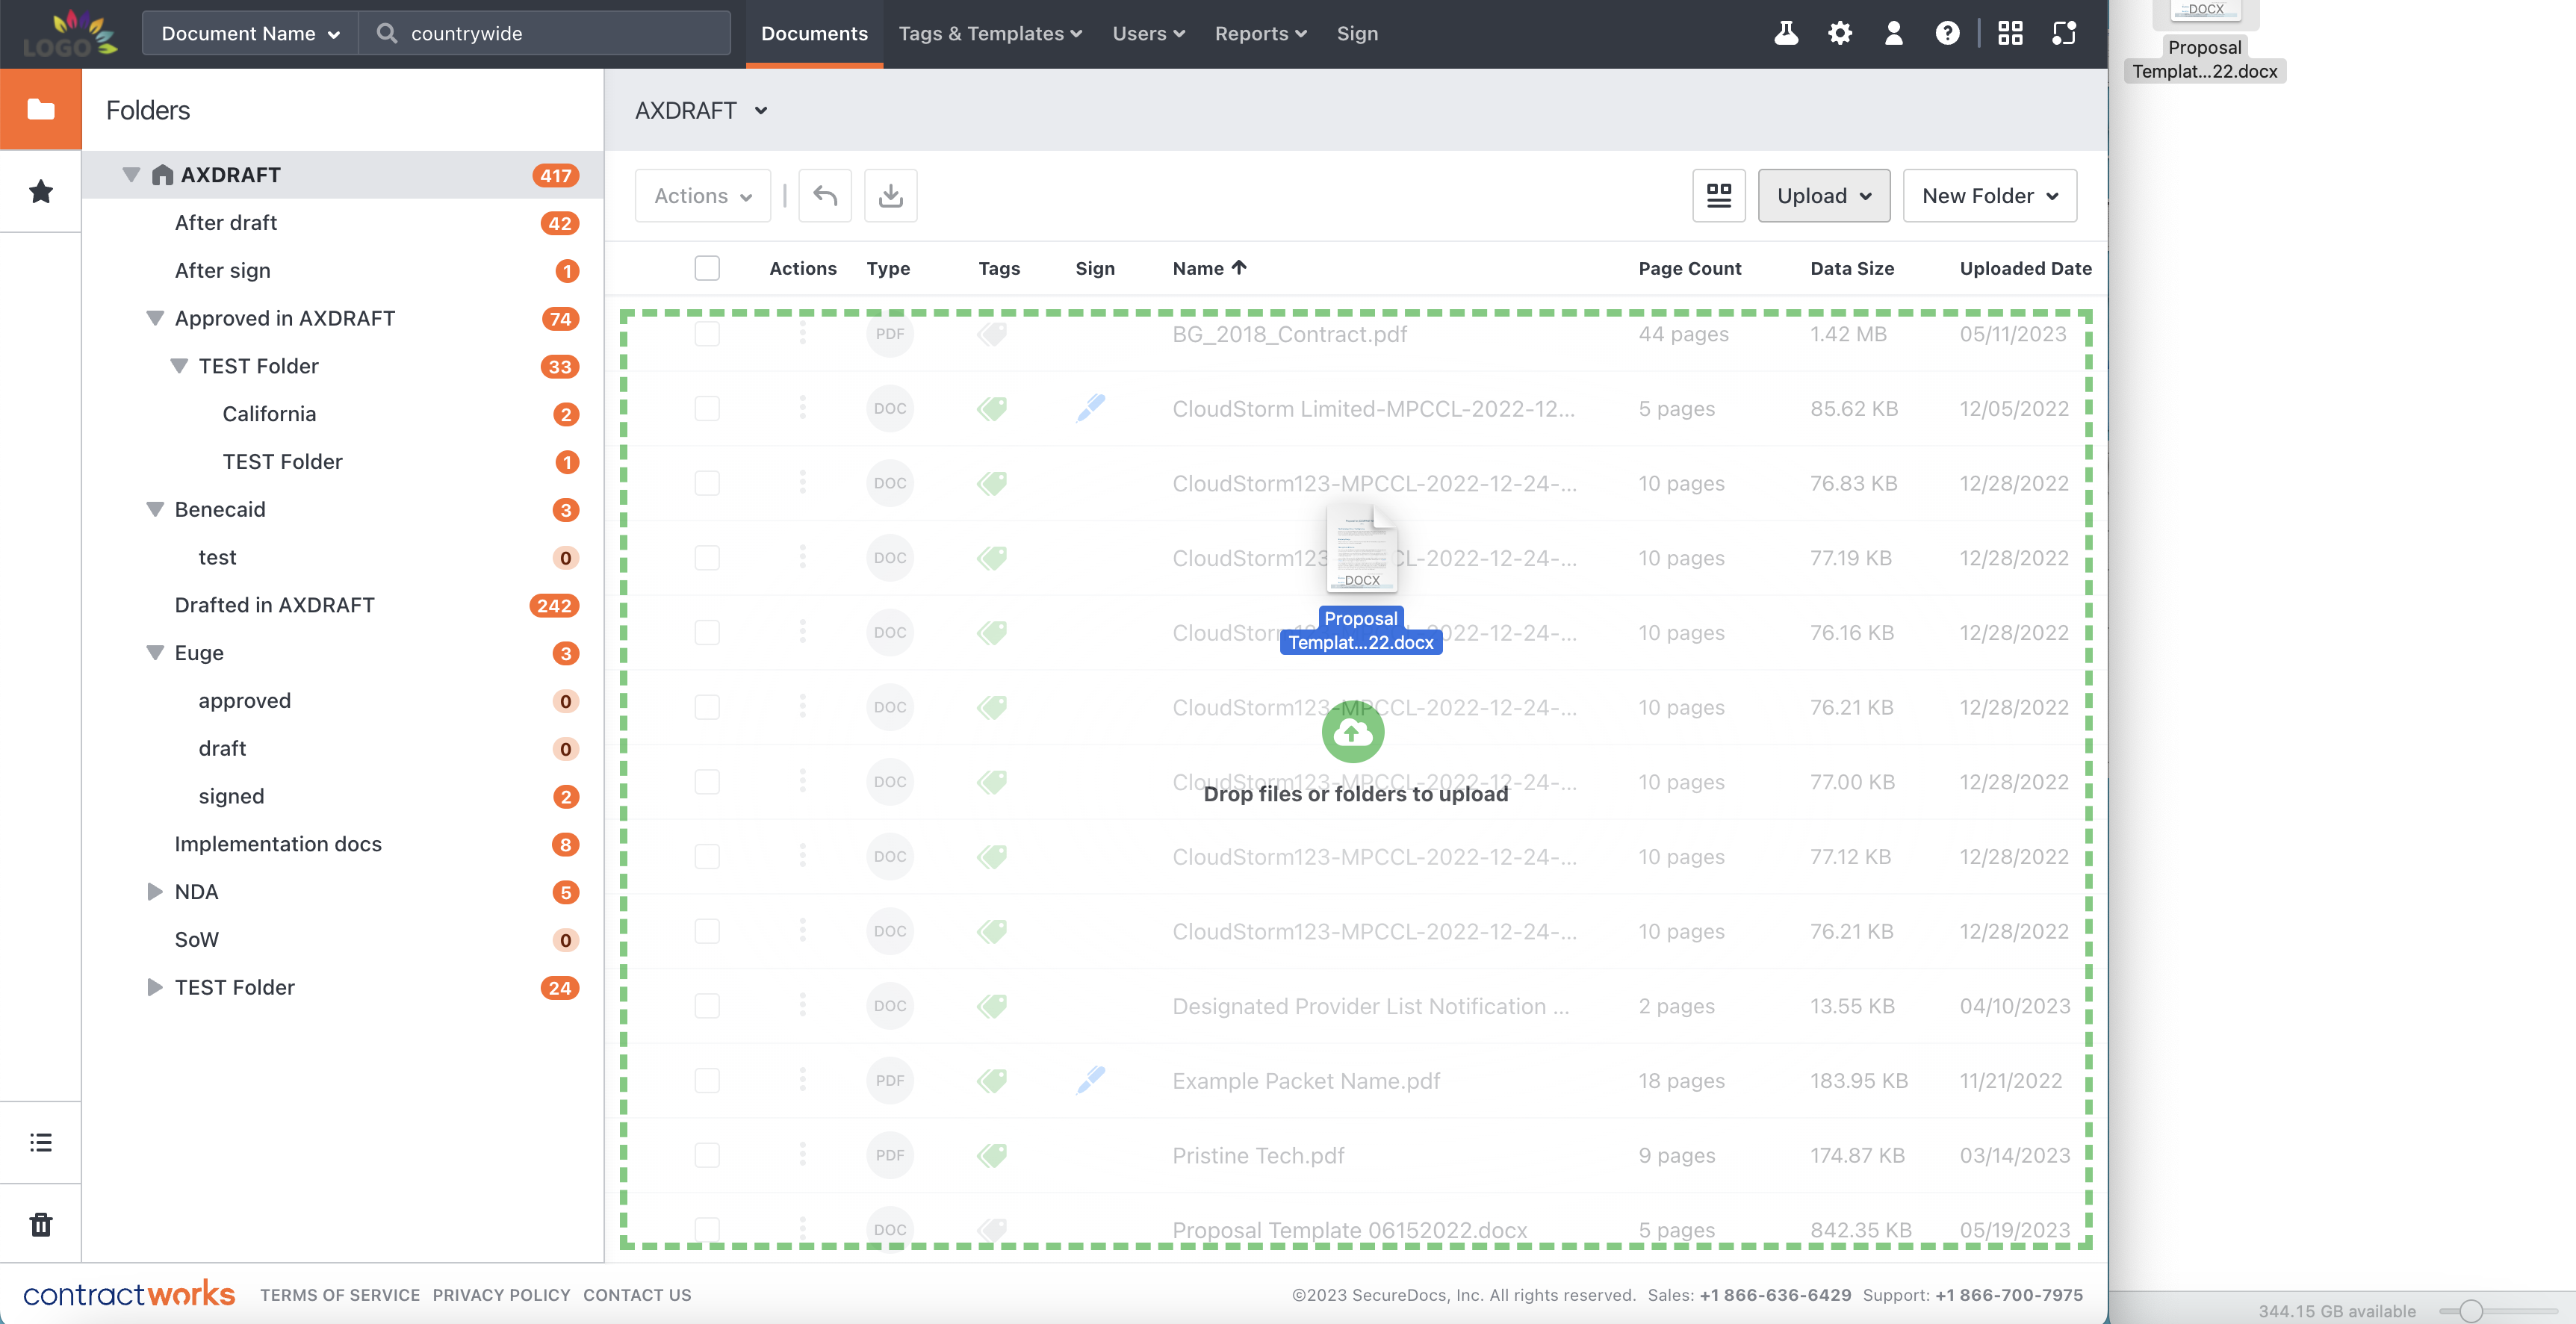Open the Favorites star in sidebar
Screen dimensions: 2576x1324
[41, 191]
